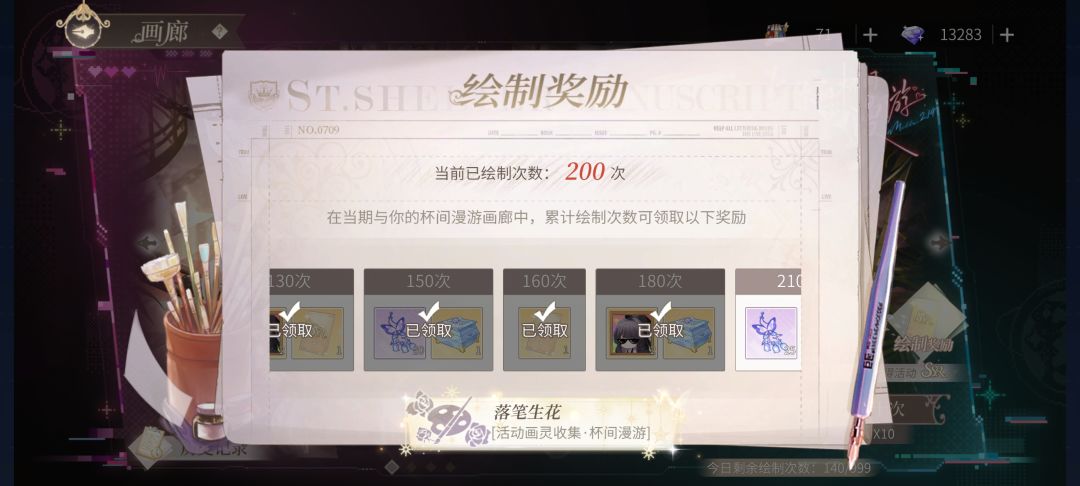
Task: Tap the blue treasure chest in 150次 reward
Action: click(456, 333)
